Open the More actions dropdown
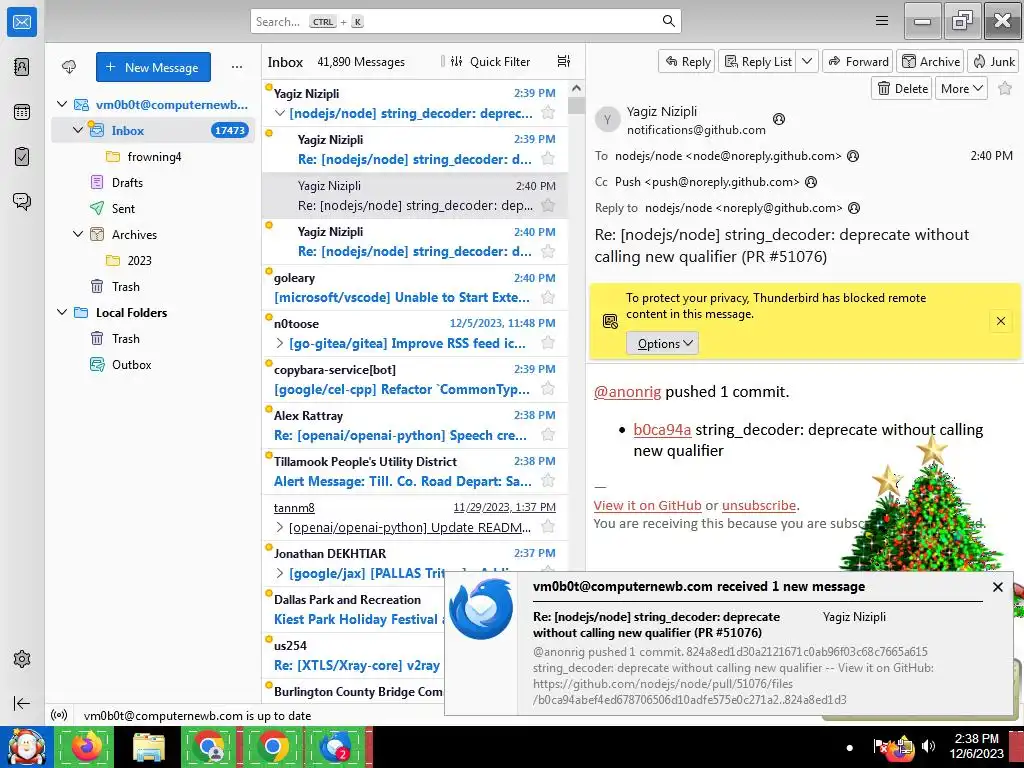 [x=961, y=88]
